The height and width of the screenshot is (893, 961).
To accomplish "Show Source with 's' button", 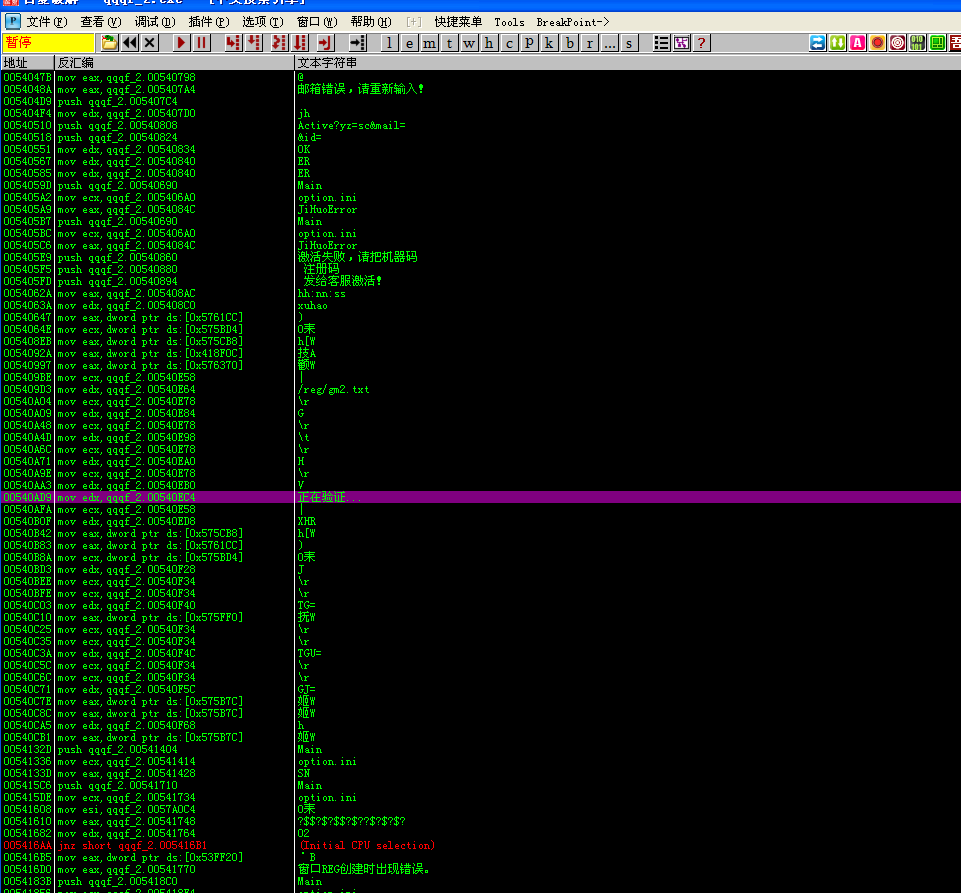I will tap(629, 43).
